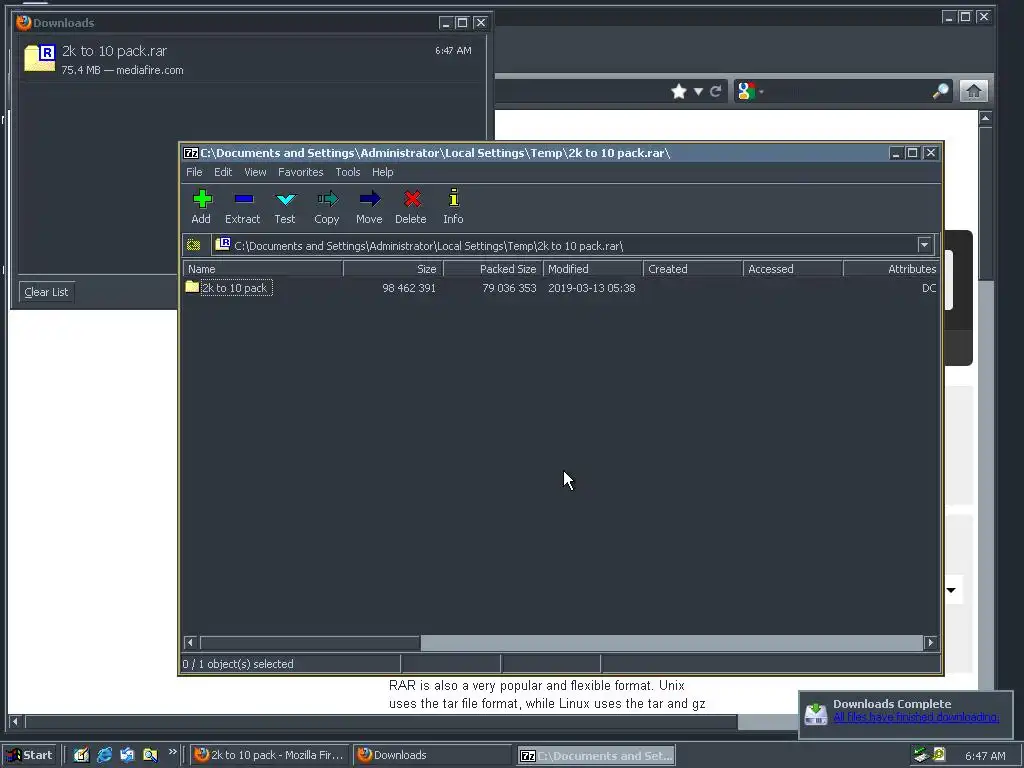Open the dropdown arrow on the web page
1024x768 pixels.
tap(951, 590)
